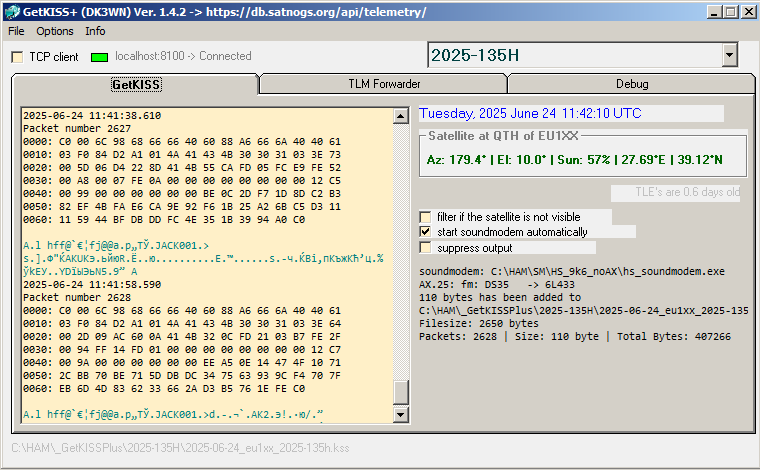760x470 pixels.
Task: Open the Options menu
Action: point(55,31)
